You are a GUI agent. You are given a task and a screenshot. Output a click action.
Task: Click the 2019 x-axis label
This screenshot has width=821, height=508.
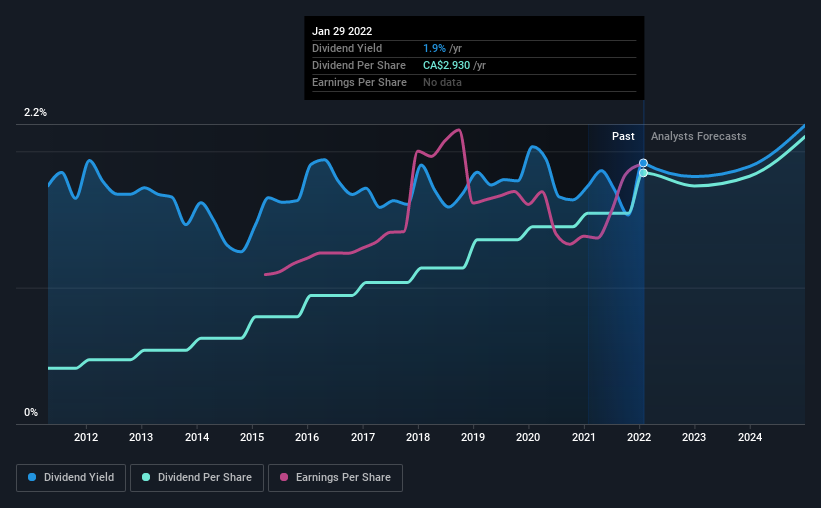pos(473,437)
